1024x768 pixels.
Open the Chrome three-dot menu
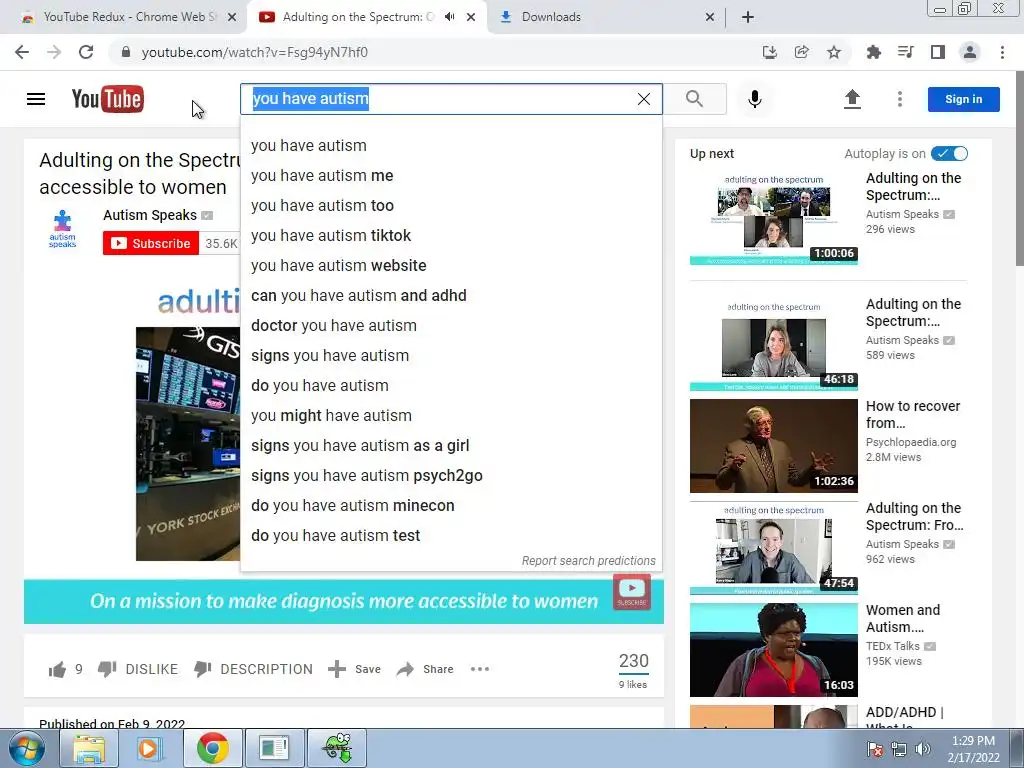coord(1002,52)
